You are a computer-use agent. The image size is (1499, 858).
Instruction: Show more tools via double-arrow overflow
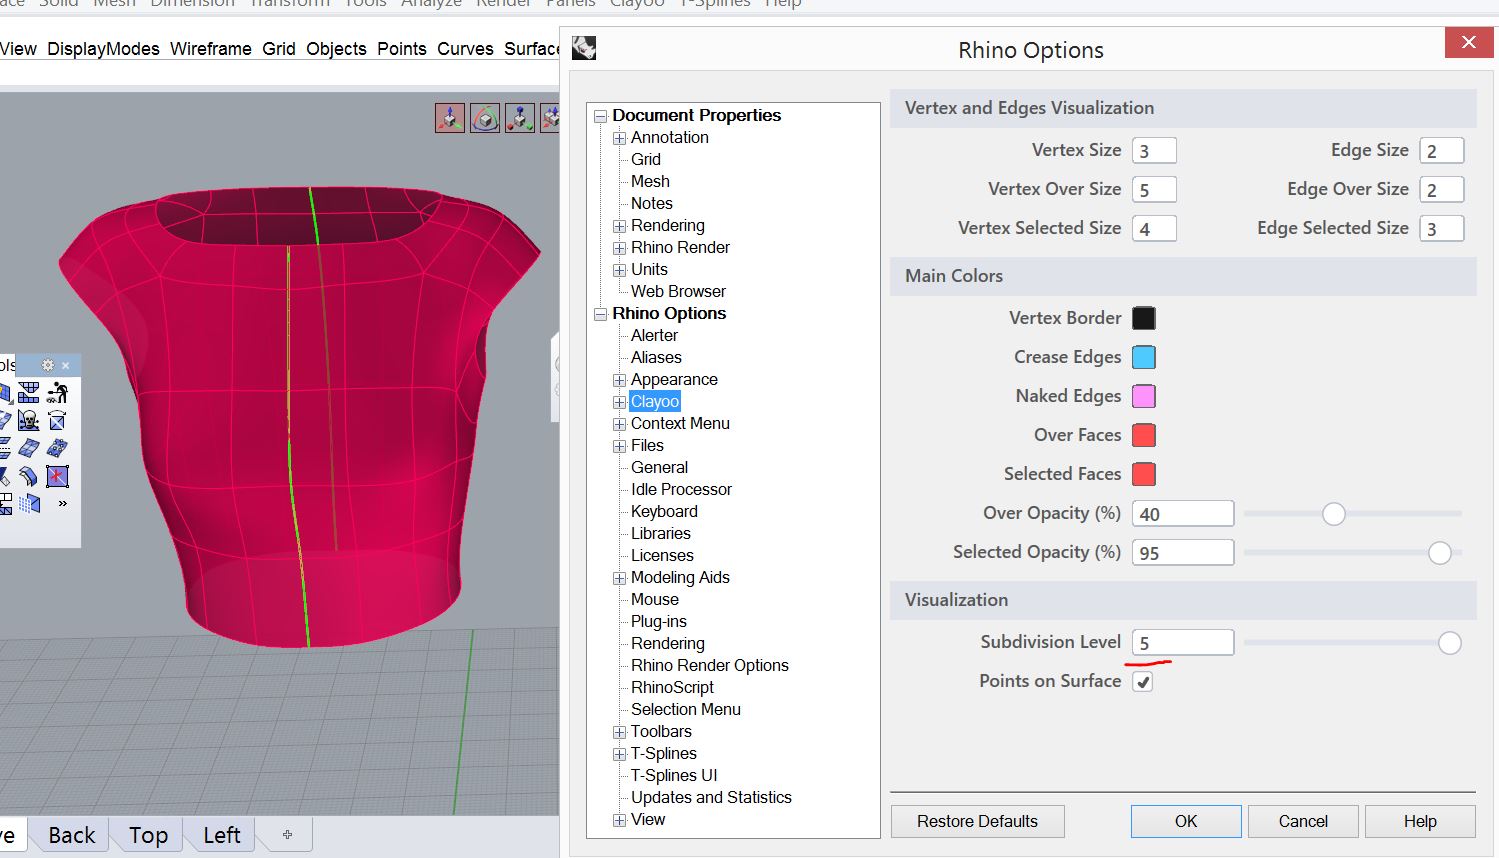62,503
